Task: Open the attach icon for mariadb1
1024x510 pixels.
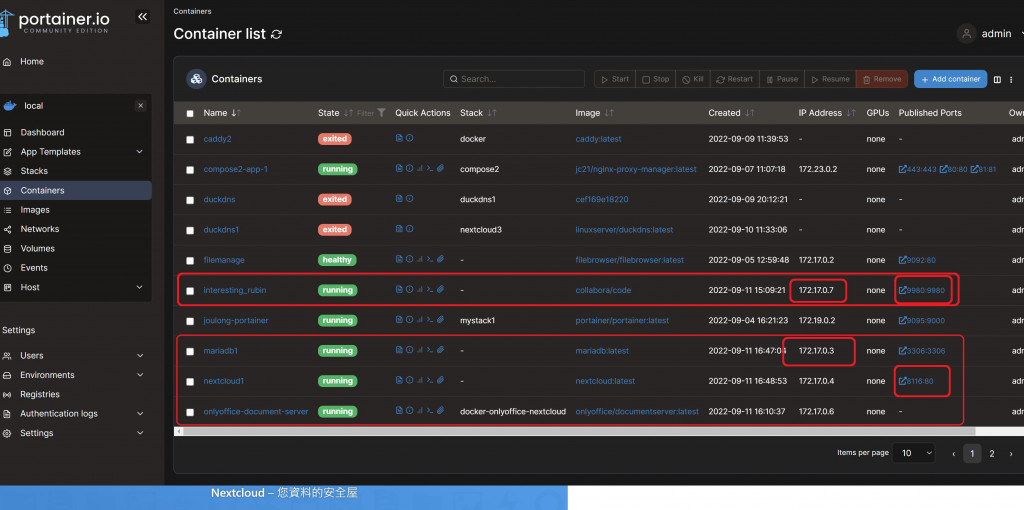Action: [x=440, y=350]
